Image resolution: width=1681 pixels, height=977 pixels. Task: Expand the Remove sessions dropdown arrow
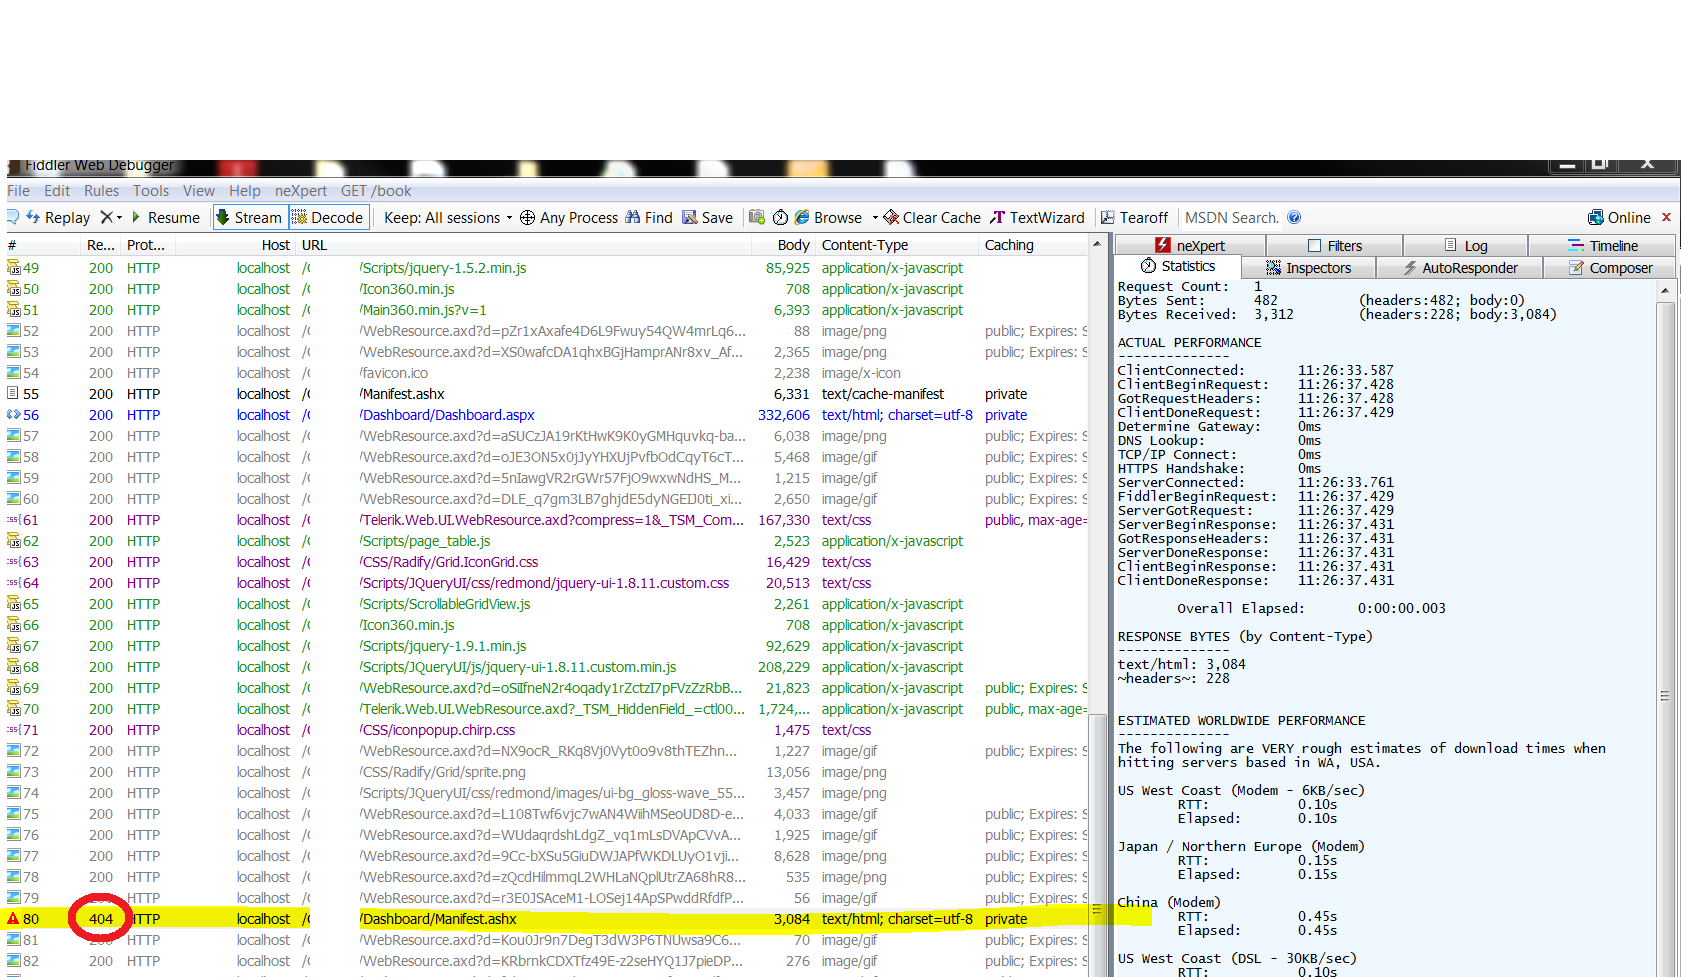(x=120, y=217)
